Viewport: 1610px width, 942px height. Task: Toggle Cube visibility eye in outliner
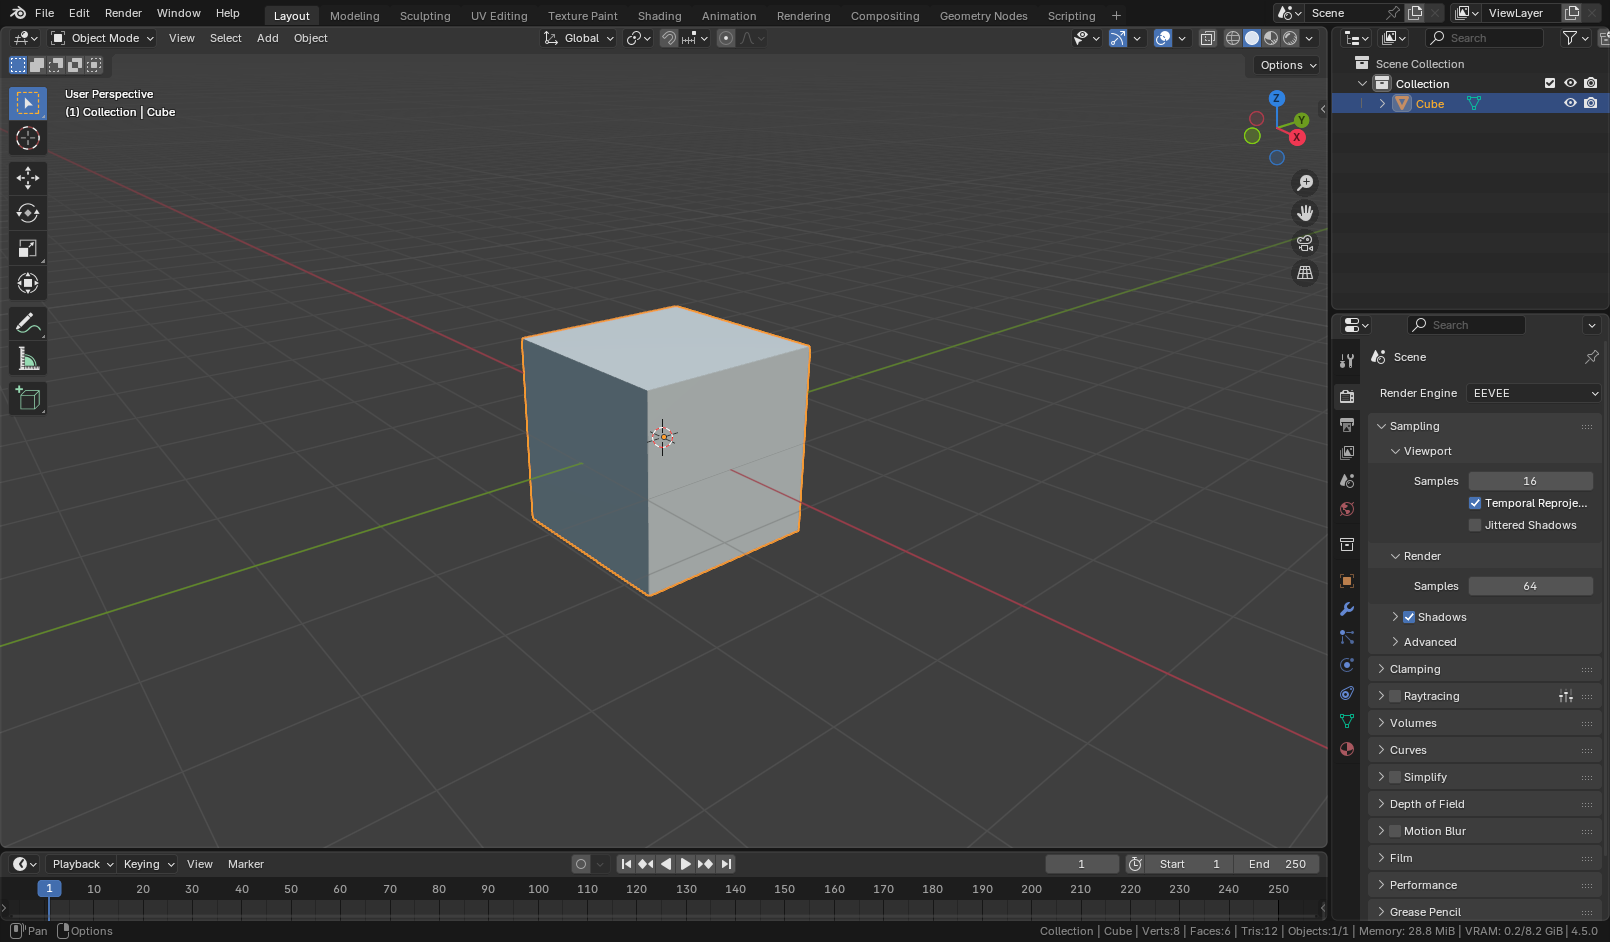(1570, 103)
